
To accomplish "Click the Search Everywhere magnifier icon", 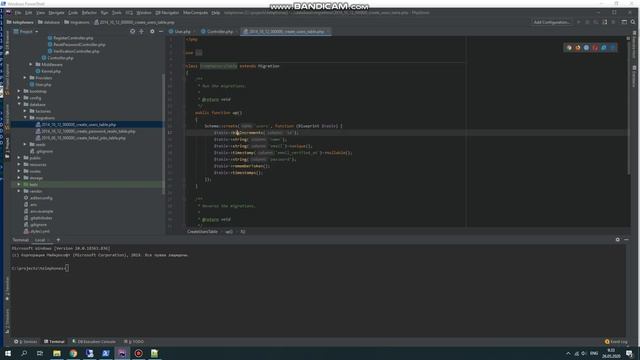I will click(633, 22).
